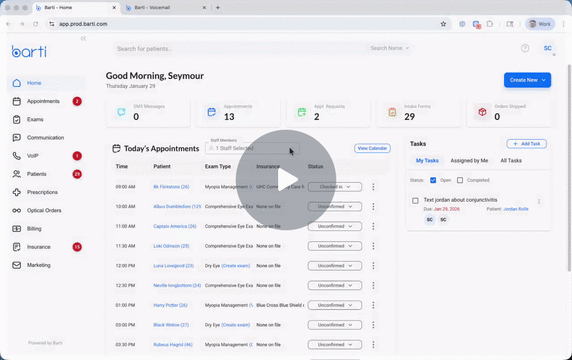Open the Home sidebar item
The image size is (572, 360).
(x=46, y=83)
